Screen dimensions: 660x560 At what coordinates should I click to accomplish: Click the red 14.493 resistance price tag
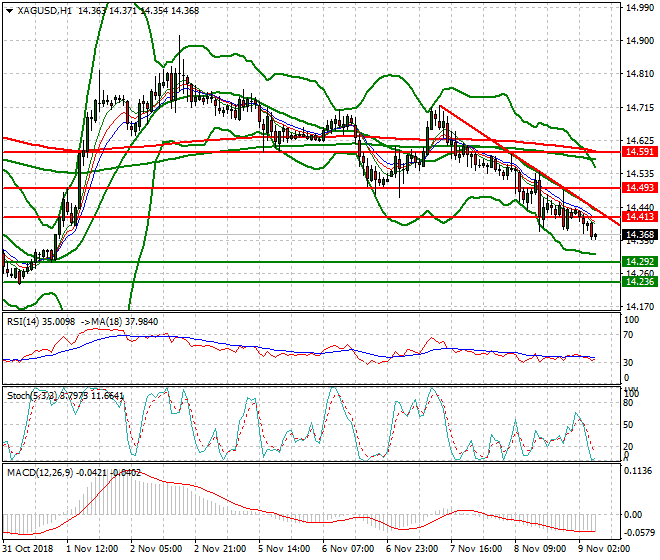637,187
